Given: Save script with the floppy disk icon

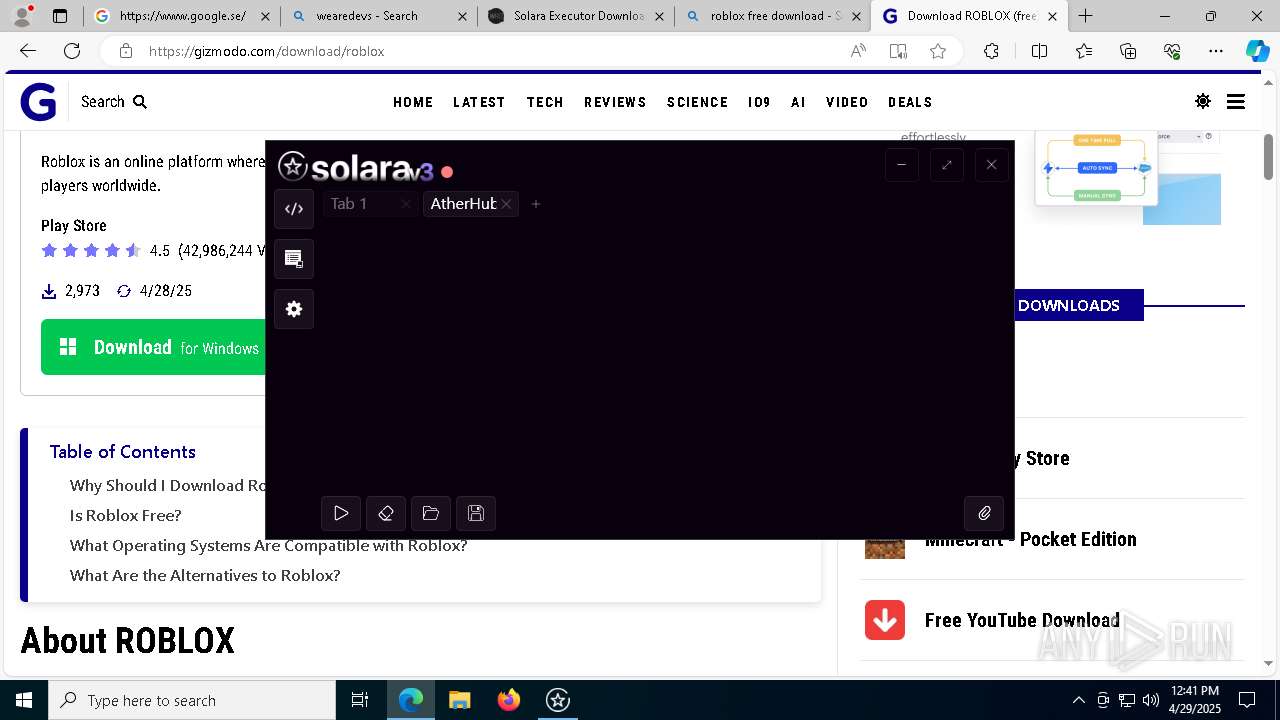Looking at the screenshot, I should point(476,513).
